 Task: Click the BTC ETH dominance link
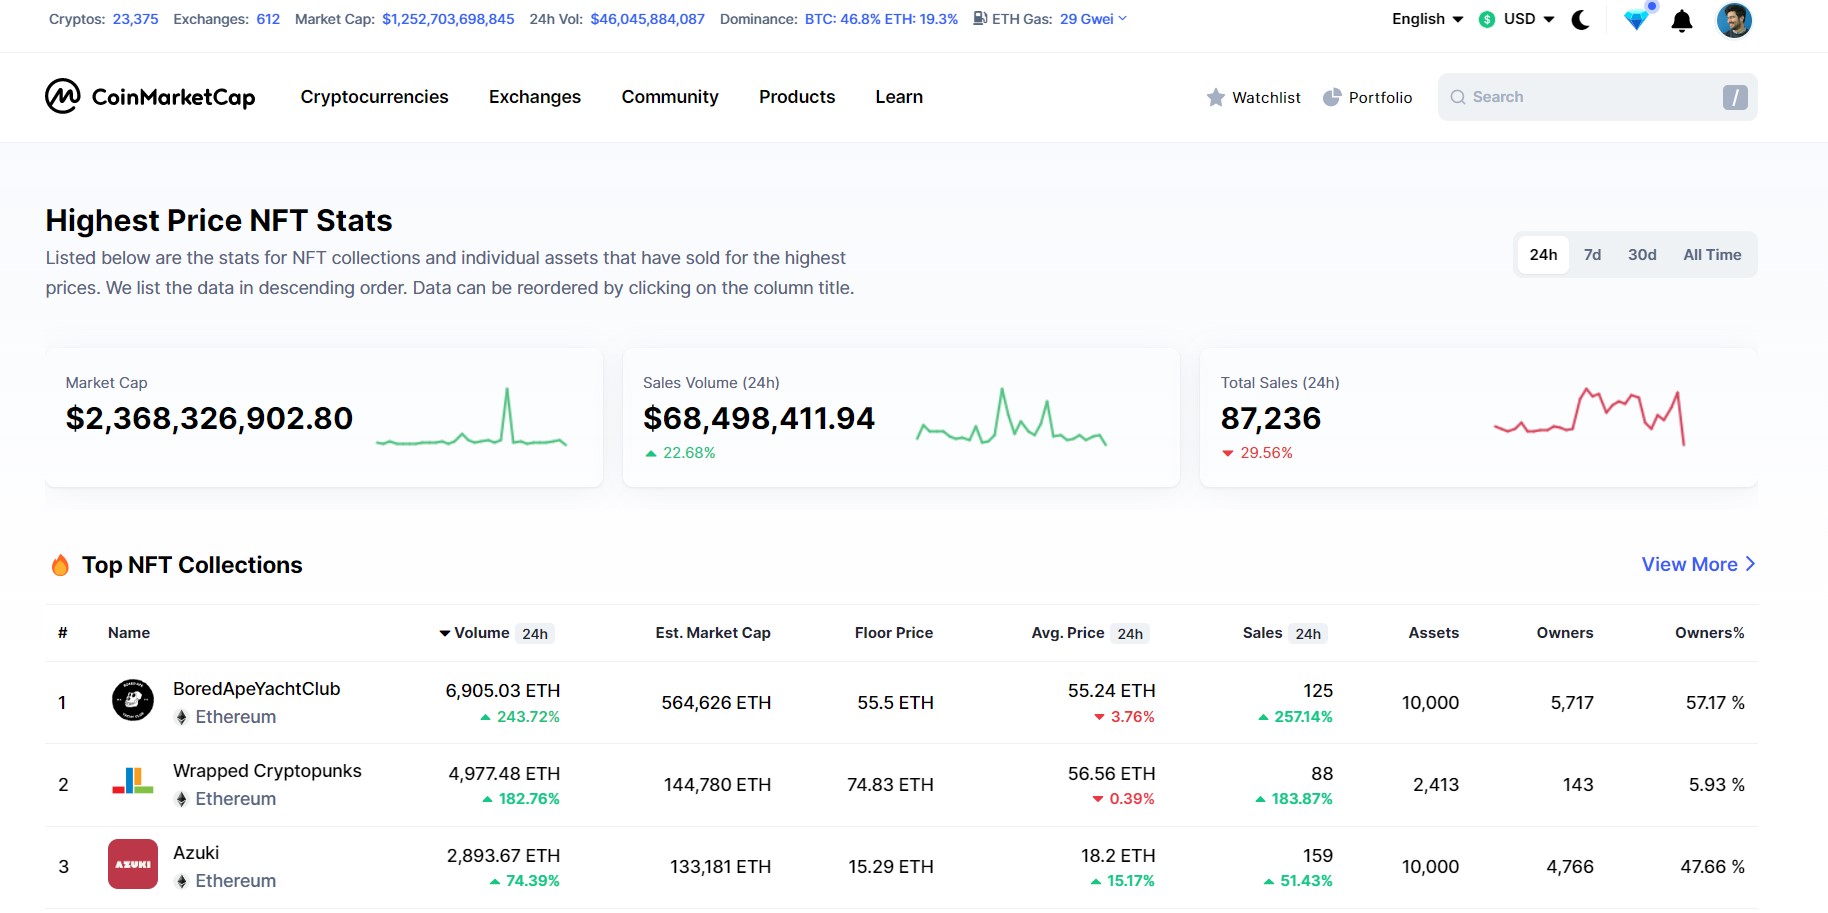[x=881, y=19]
